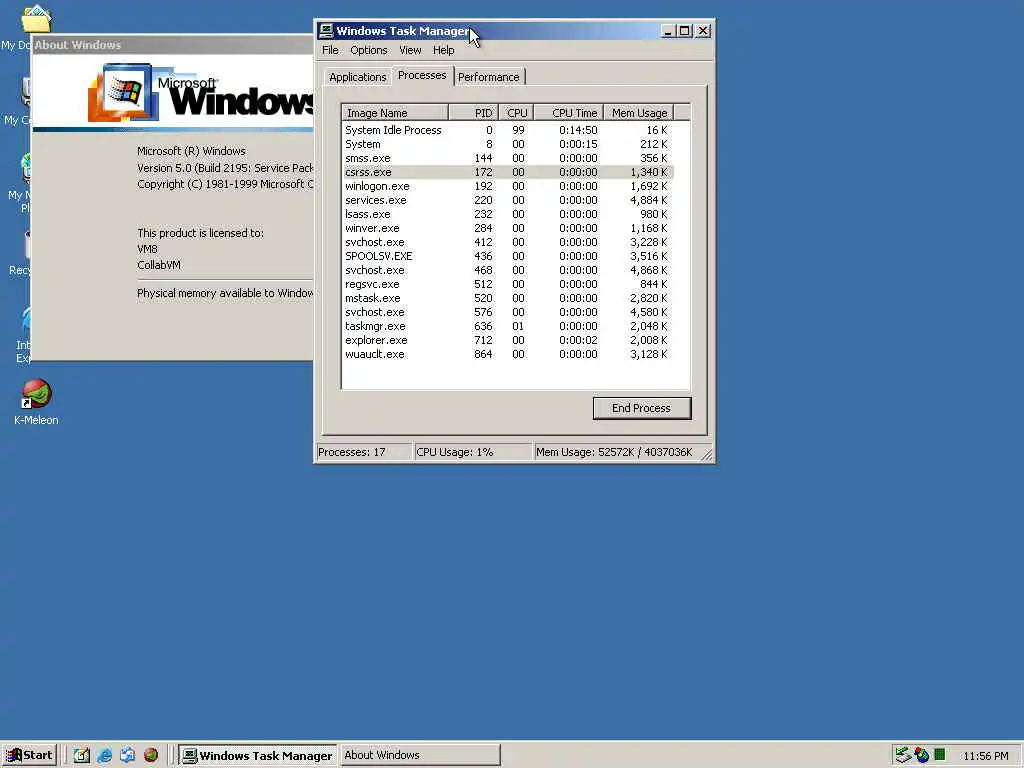Screen dimensions: 1024x768
Task: Click the About Windows title bar
Action: [172, 44]
